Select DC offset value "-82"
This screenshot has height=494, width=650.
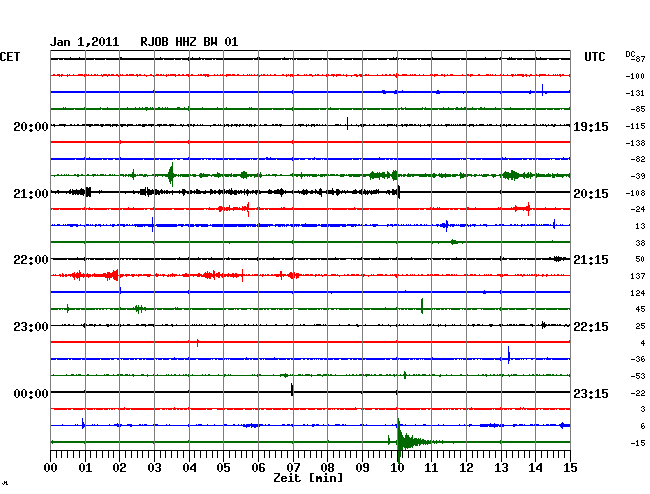pos(638,159)
